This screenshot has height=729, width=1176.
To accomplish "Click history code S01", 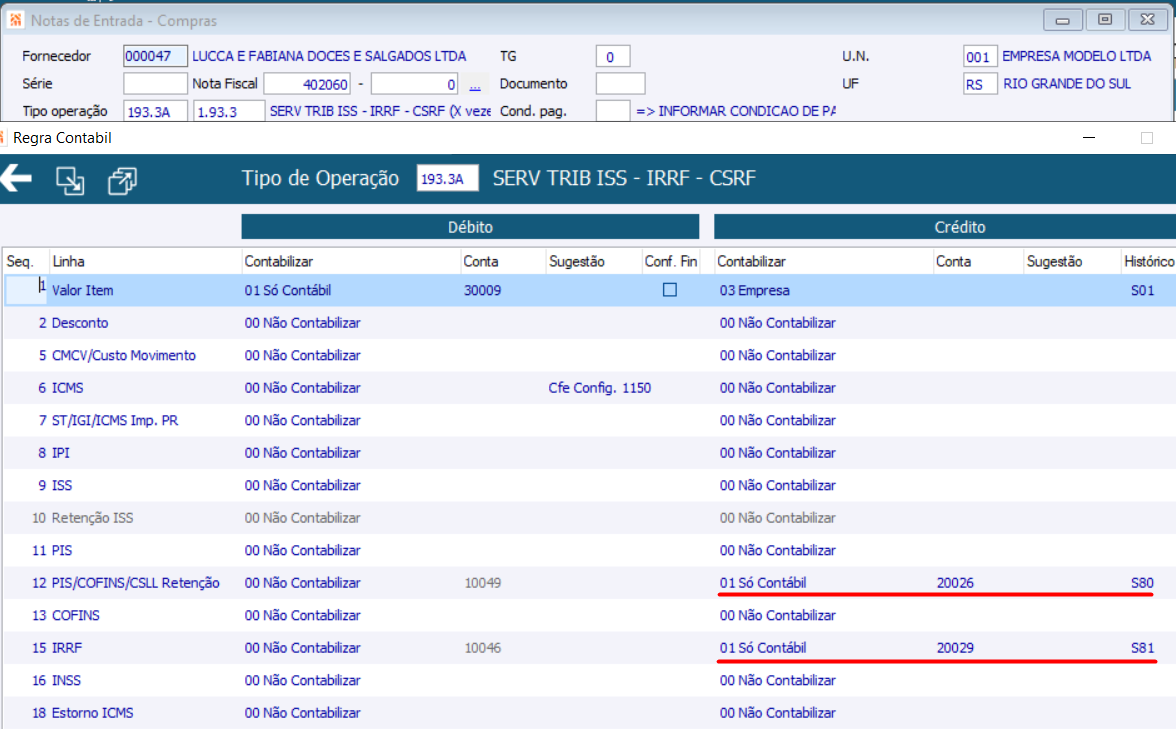I will tap(1142, 290).
